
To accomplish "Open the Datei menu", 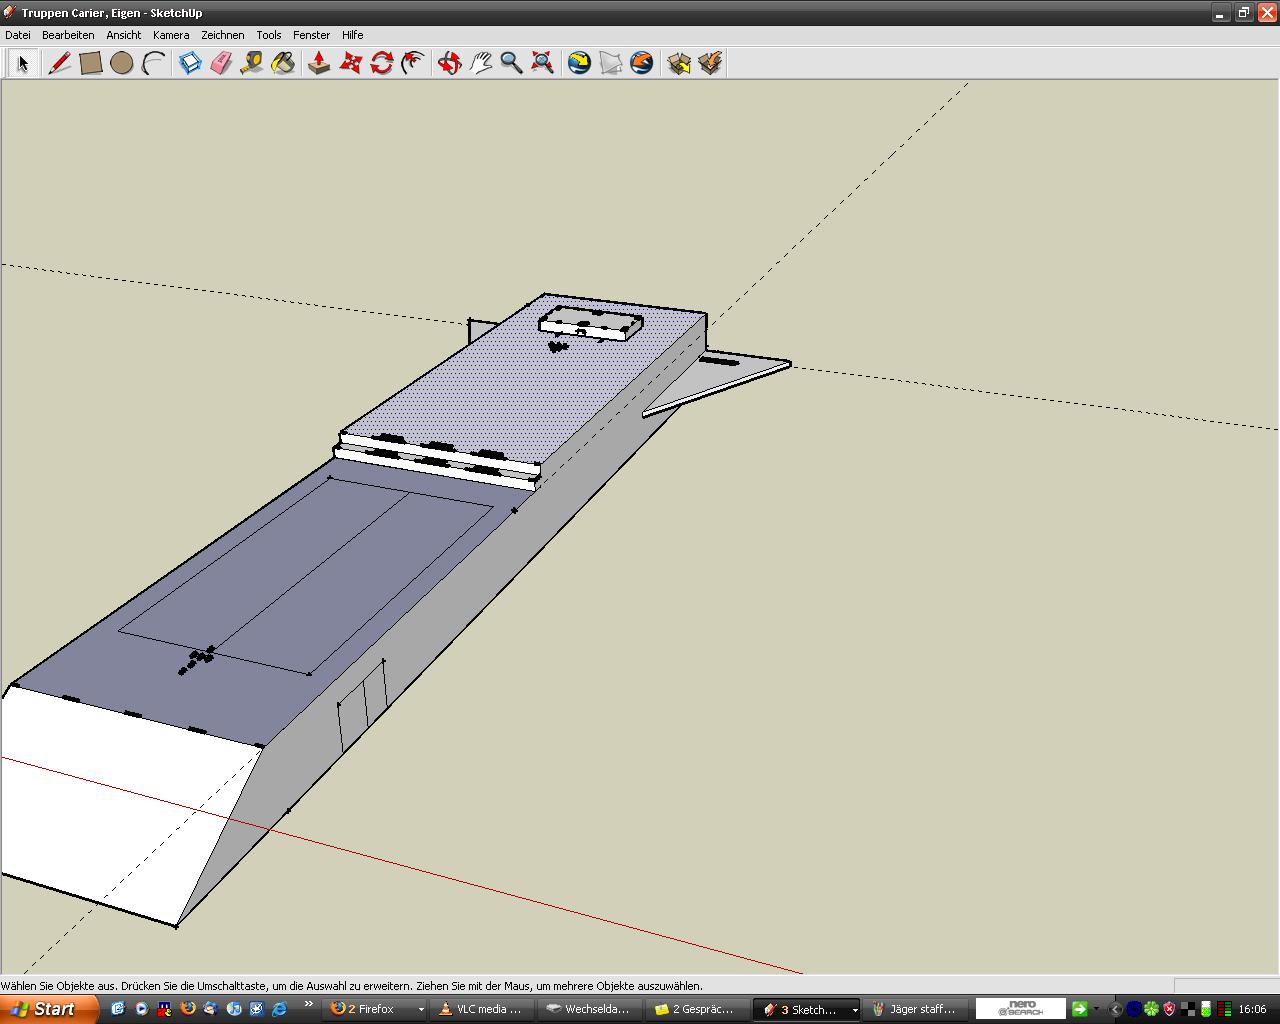I will click(x=18, y=35).
